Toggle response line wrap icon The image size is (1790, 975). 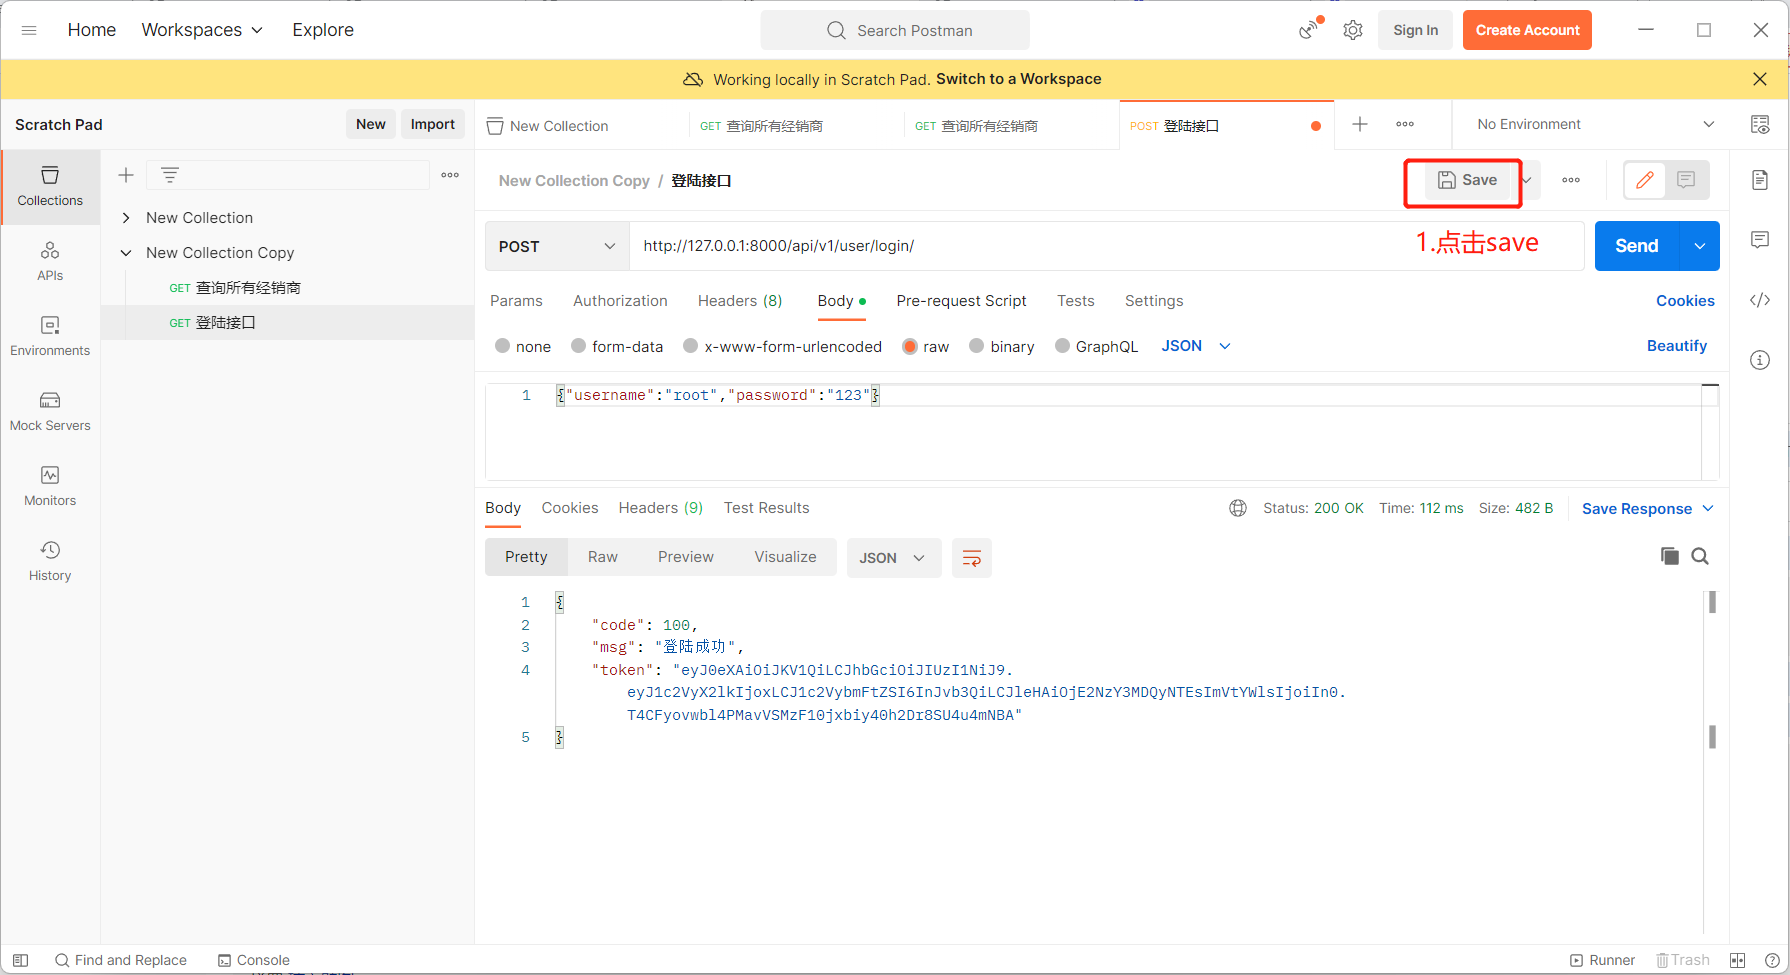(971, 558)
